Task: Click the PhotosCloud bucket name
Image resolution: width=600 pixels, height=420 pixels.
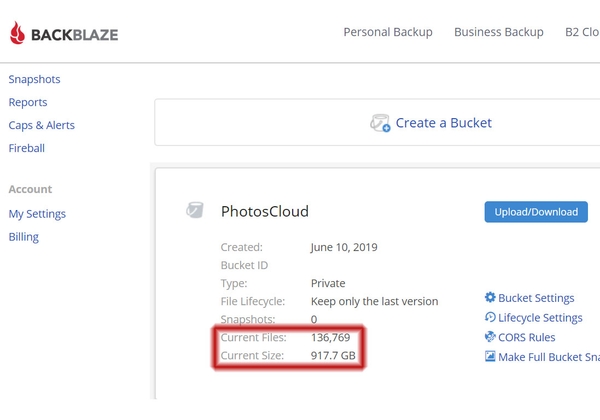Action: 265,212
